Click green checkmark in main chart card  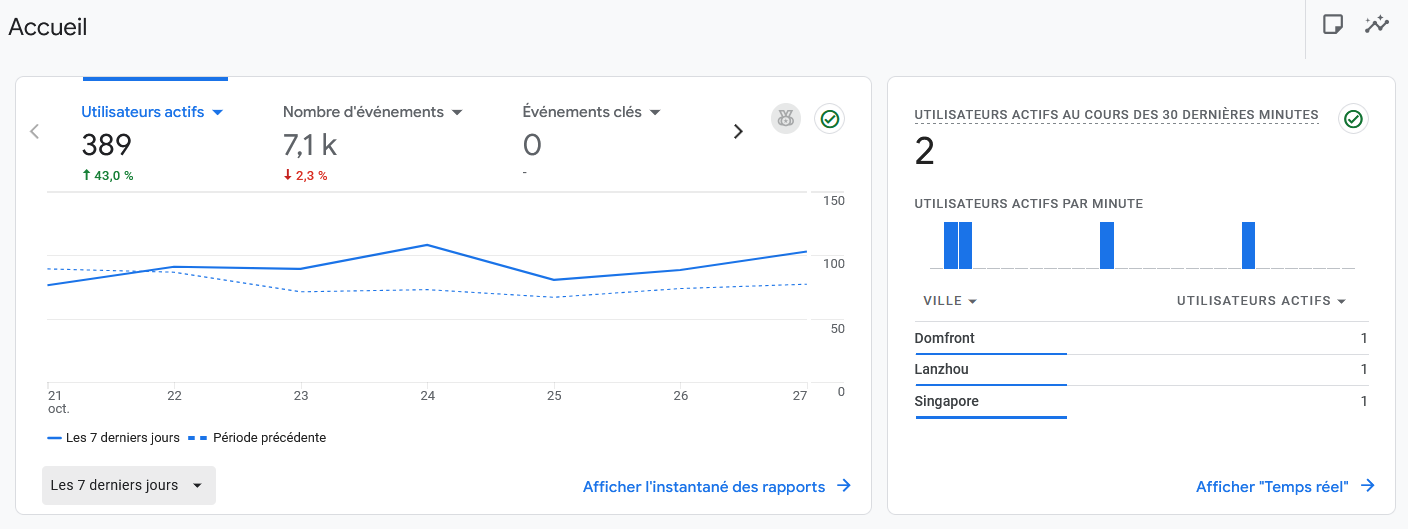pos(829,119)
